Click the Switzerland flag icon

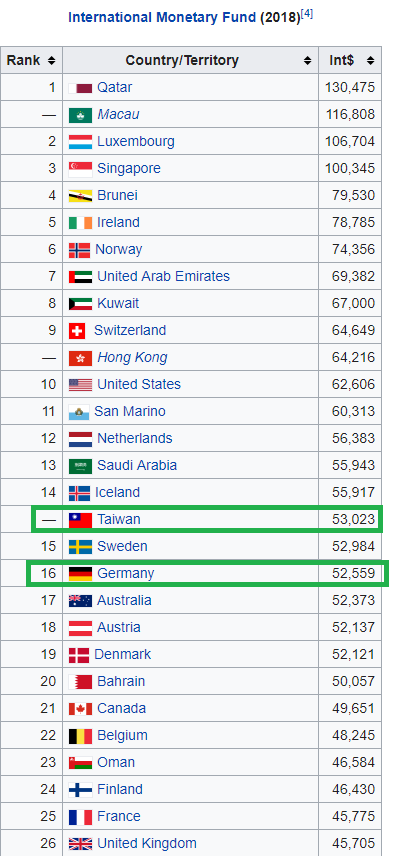77,331
